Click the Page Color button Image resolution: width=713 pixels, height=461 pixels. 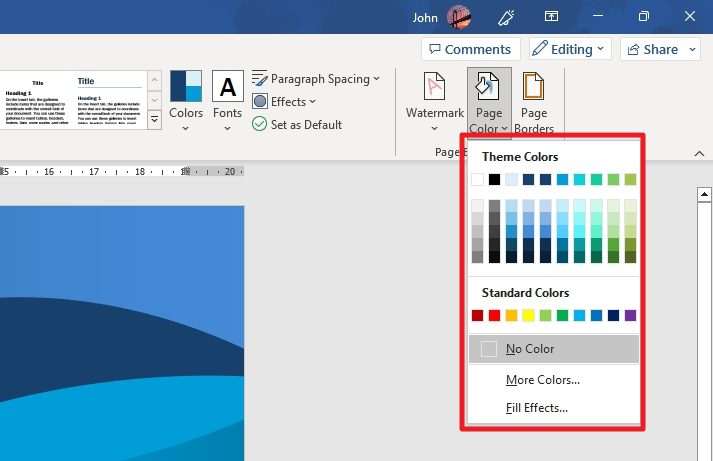[489, 102]
